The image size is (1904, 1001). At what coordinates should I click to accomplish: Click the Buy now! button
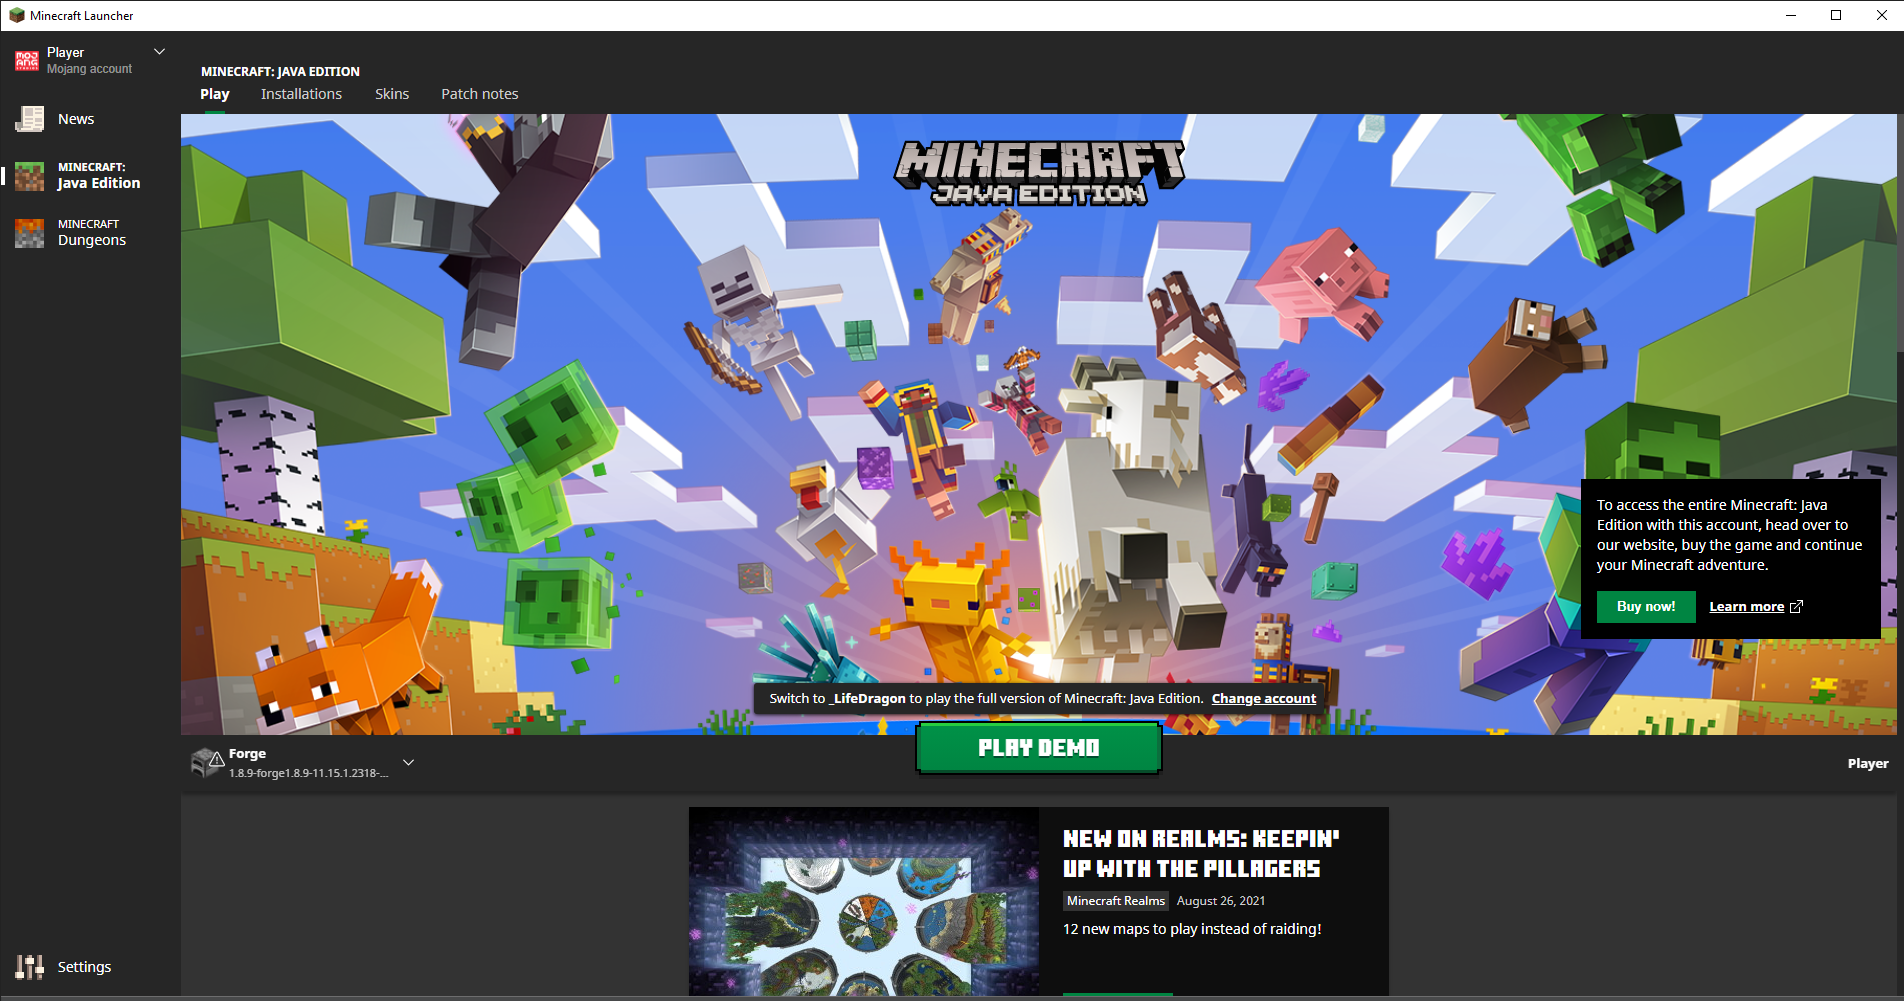tap(1646, 607)
